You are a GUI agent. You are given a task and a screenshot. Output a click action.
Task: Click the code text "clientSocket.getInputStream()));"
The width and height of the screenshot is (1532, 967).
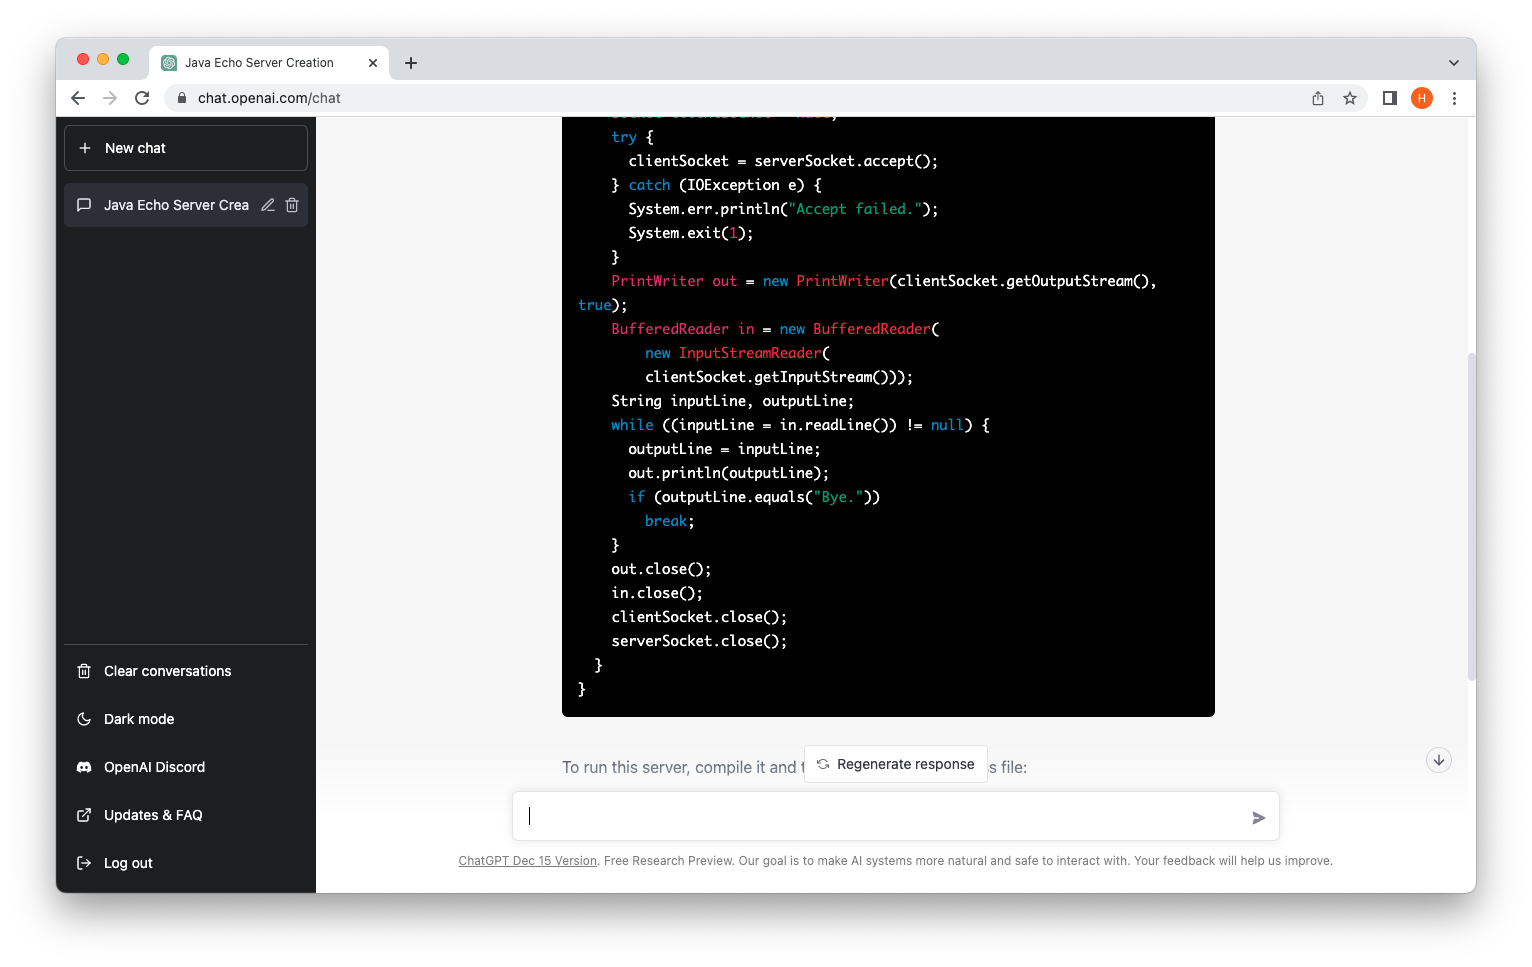click(779, 377)
